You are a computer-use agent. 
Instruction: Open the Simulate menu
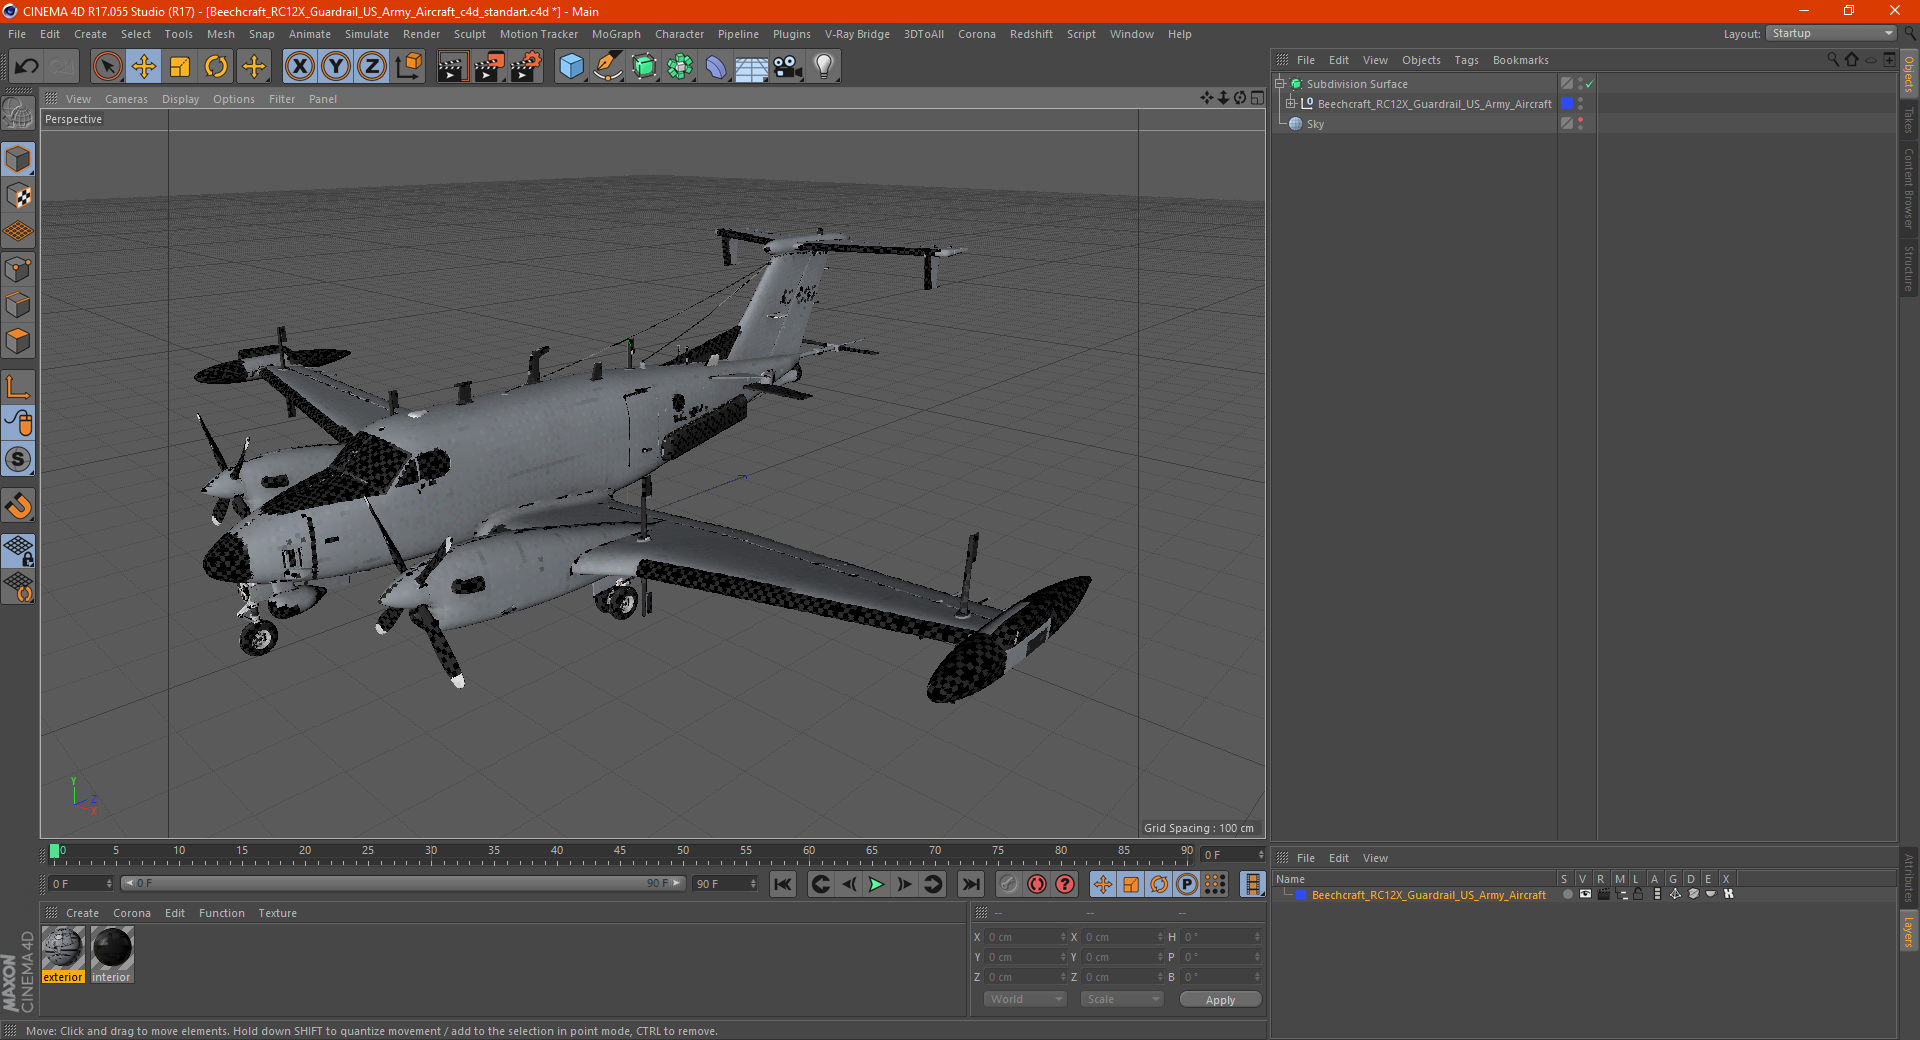coord(367,34)
